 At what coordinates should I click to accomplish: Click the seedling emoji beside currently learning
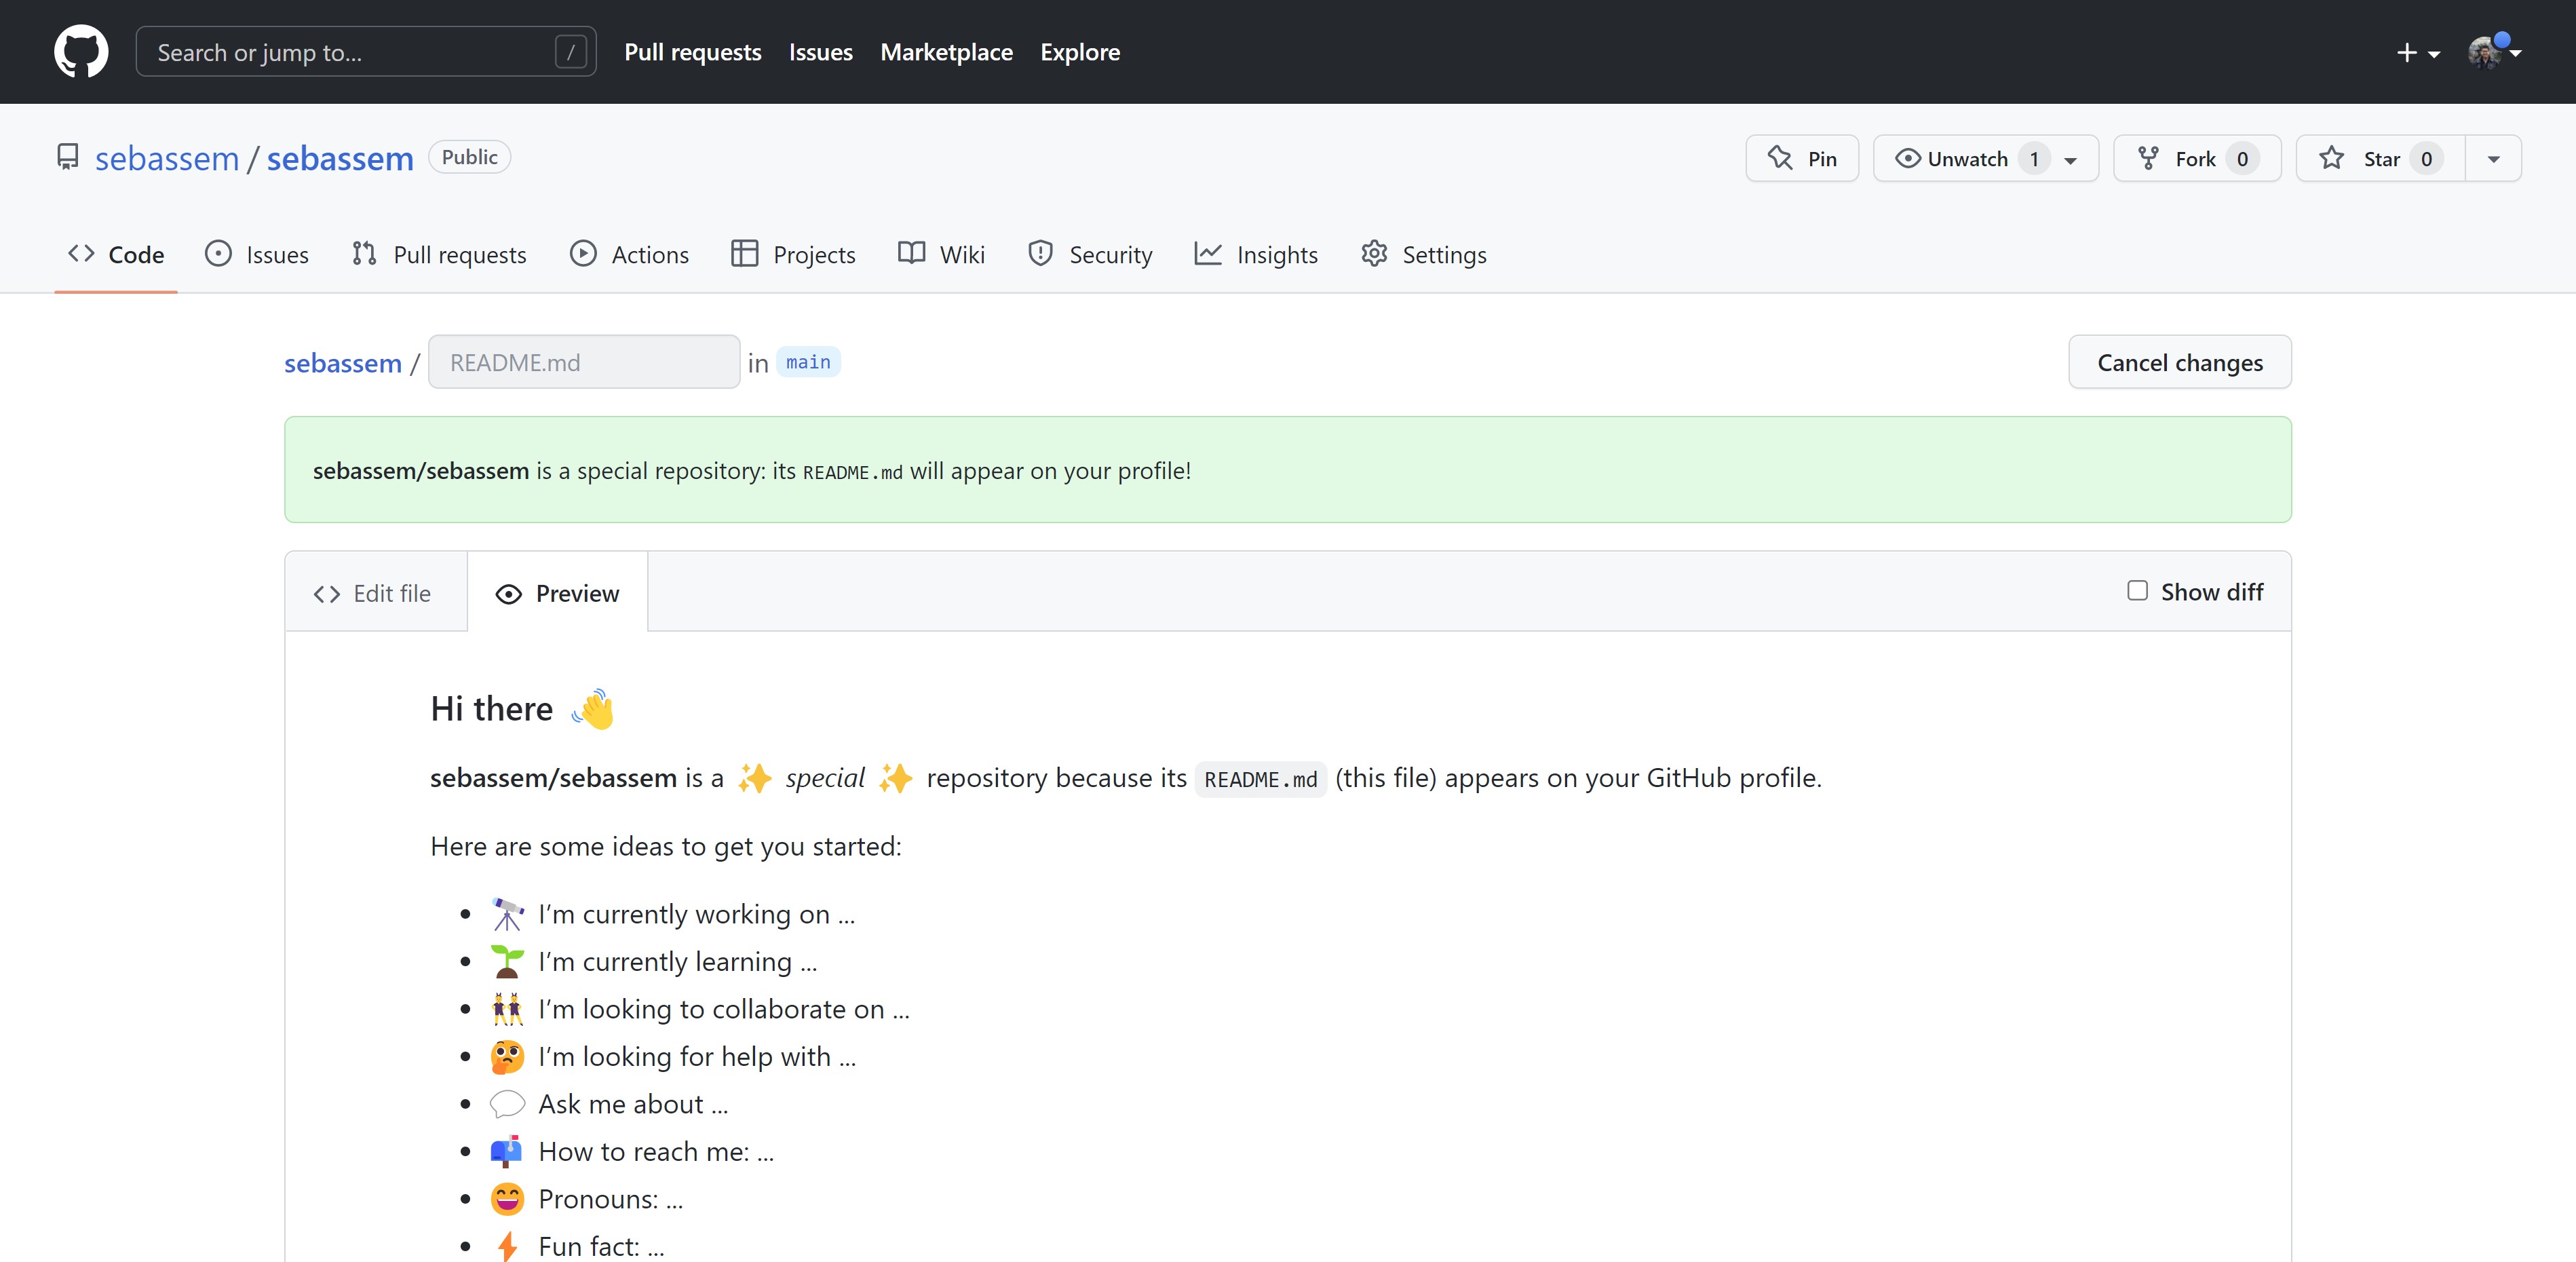(507, 961)
